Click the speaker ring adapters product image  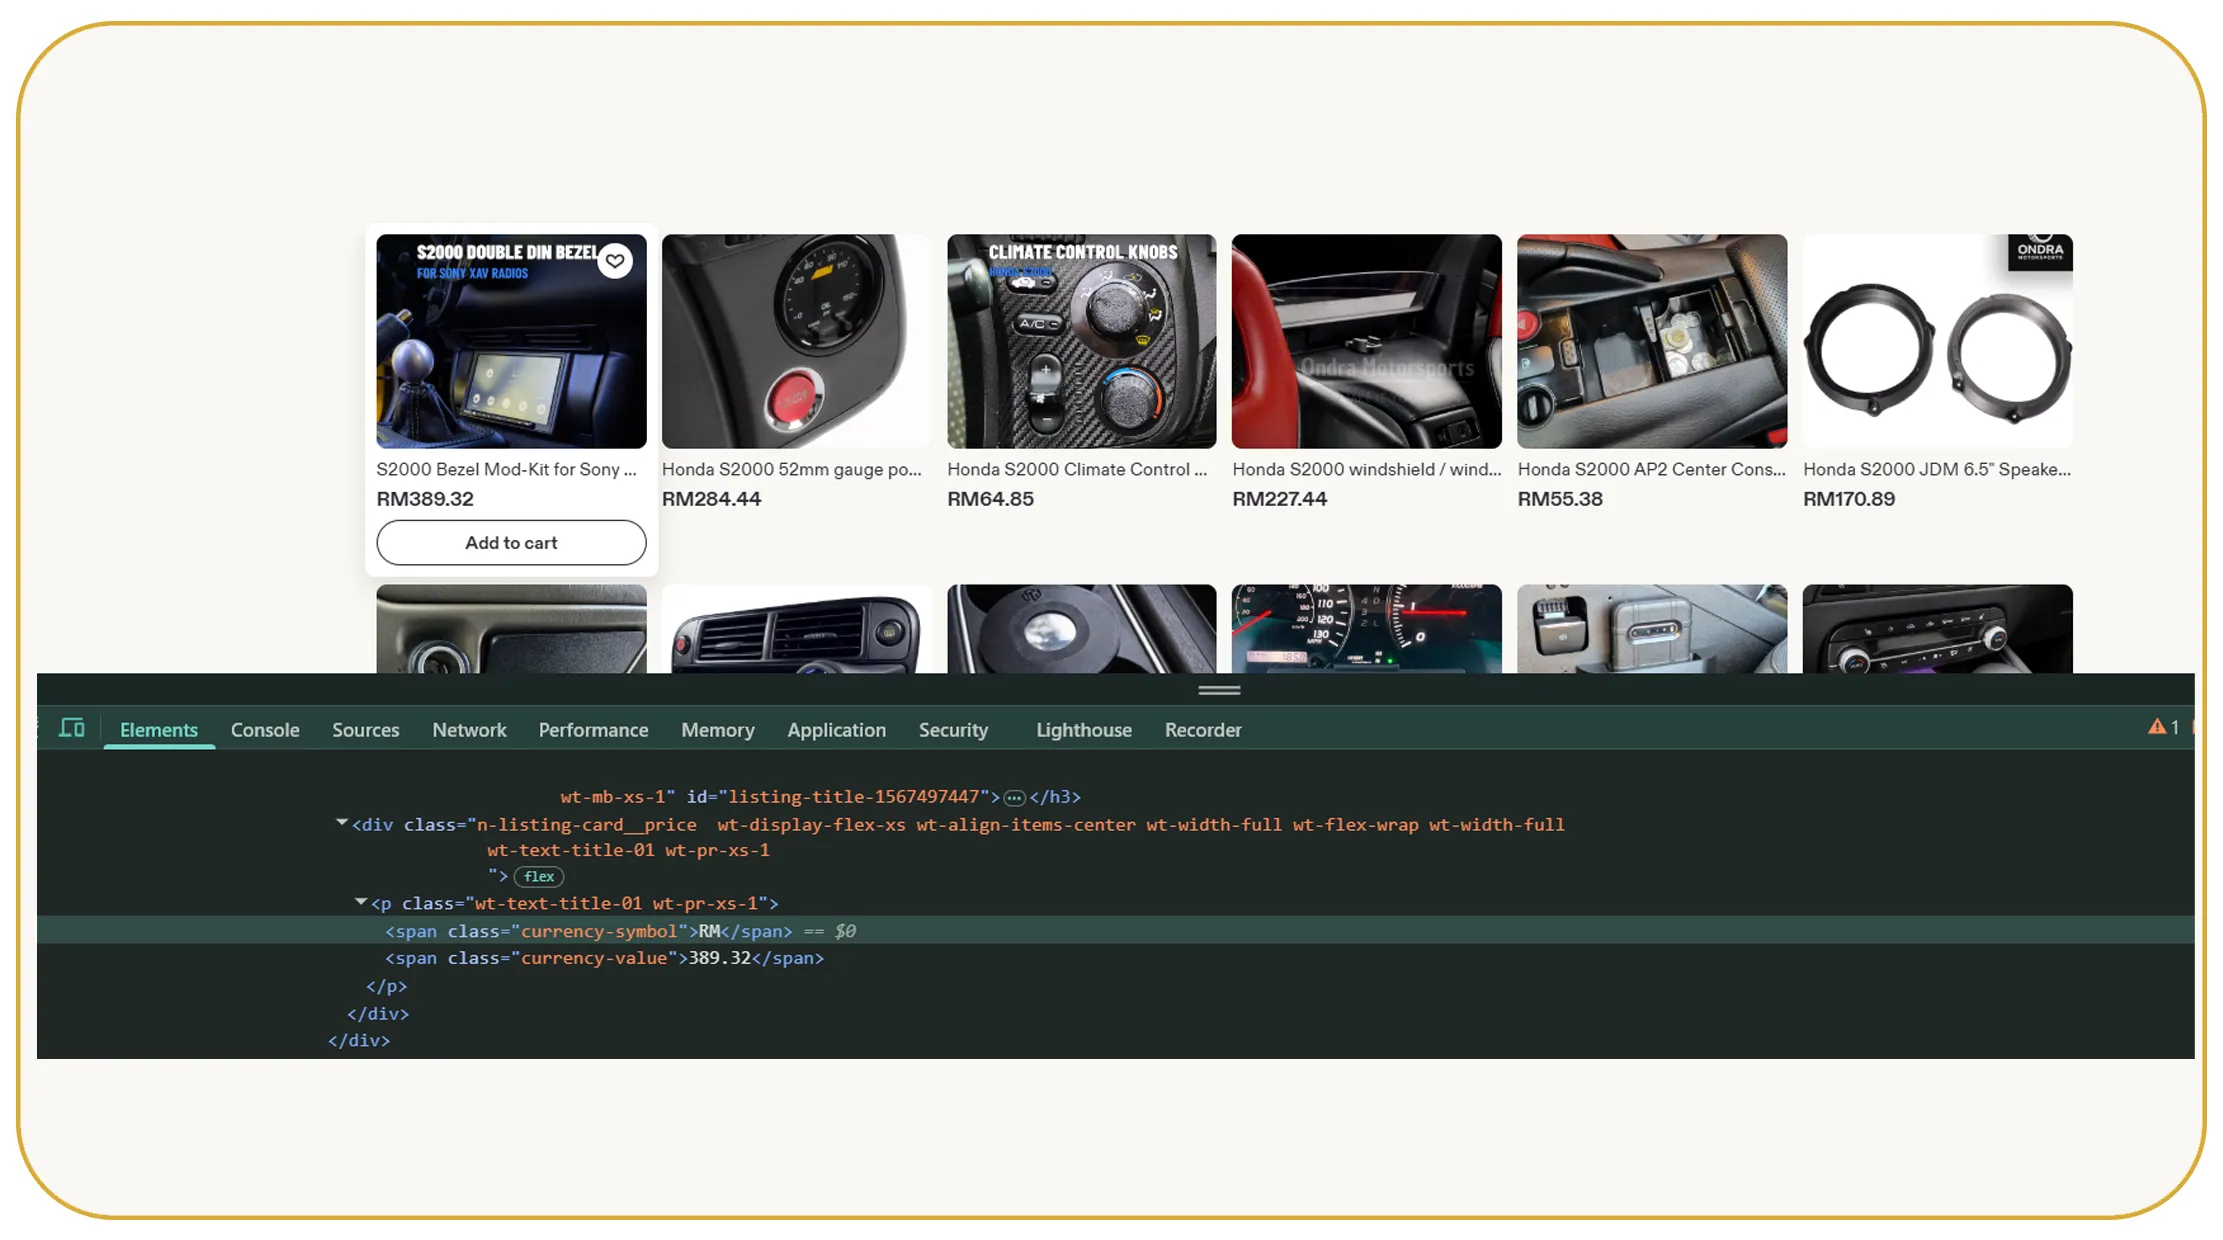[1937, 341]
